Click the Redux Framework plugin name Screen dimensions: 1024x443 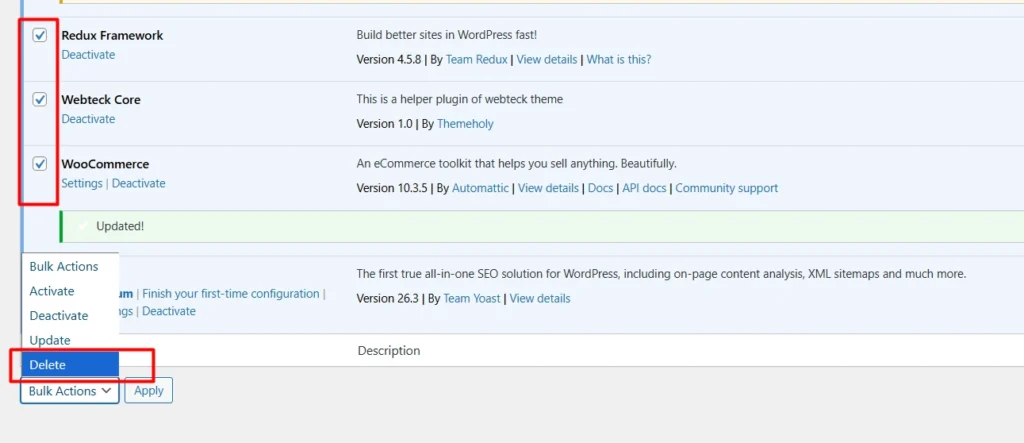112,35
